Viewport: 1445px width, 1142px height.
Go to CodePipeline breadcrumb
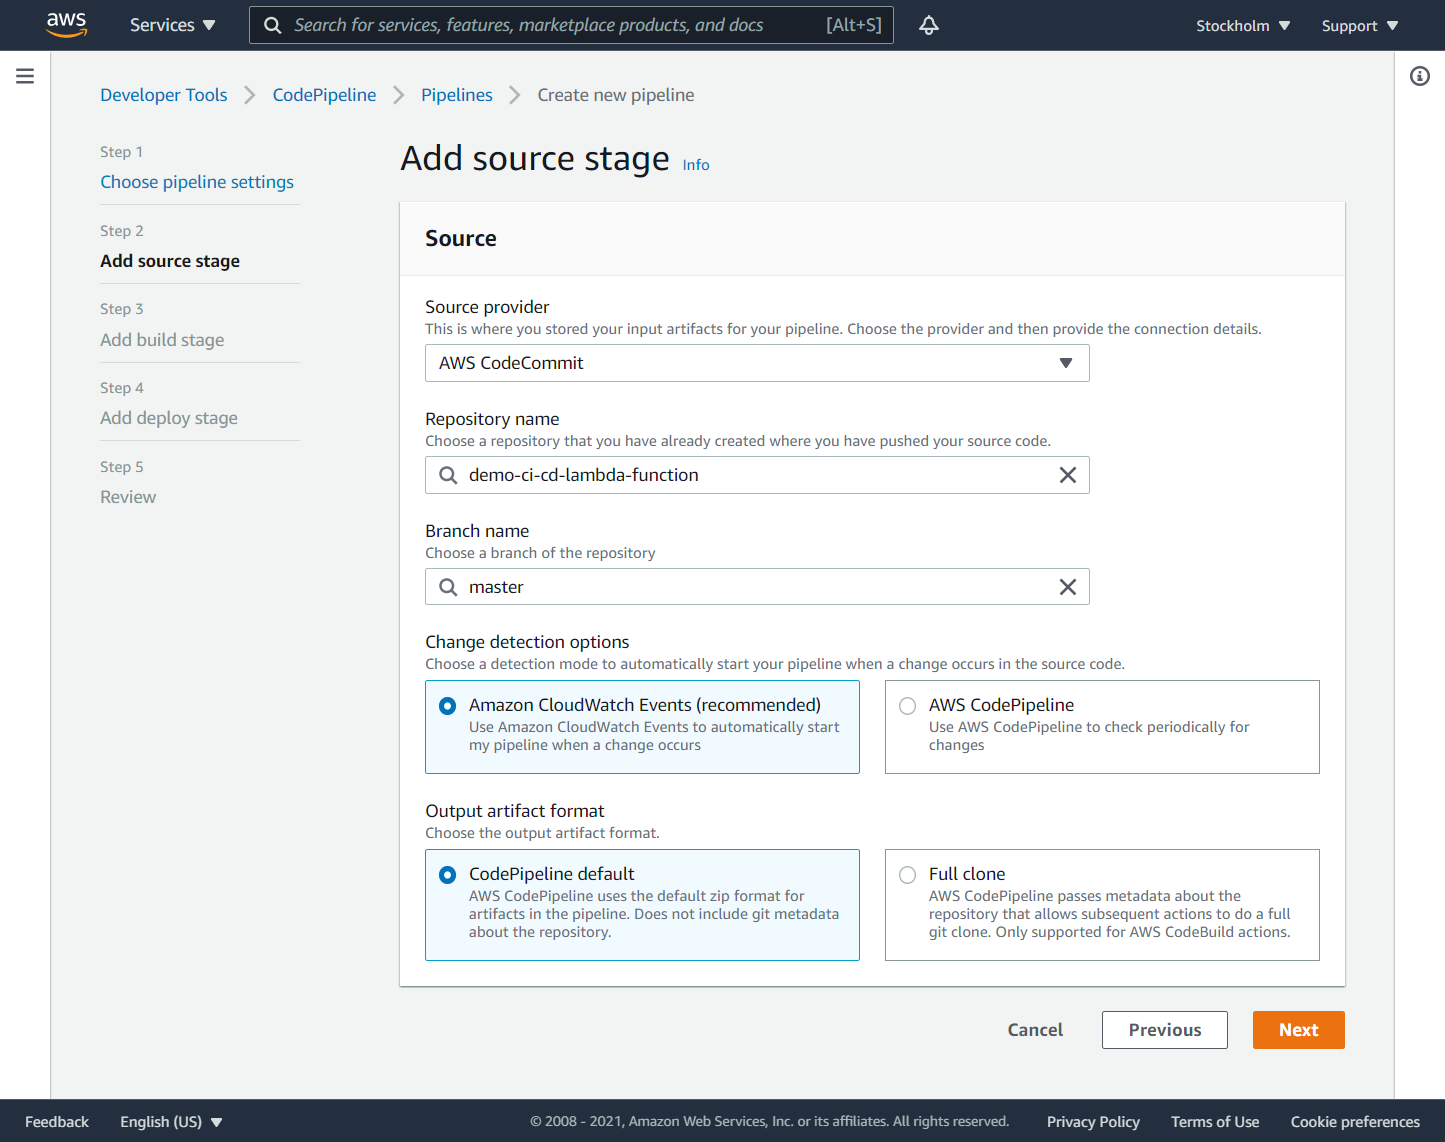[x=324, y=95]
